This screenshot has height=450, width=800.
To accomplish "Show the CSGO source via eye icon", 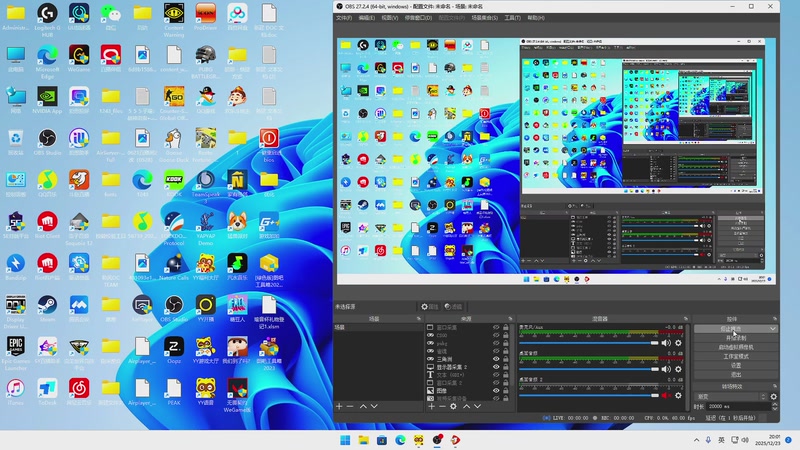I will 496,335.
